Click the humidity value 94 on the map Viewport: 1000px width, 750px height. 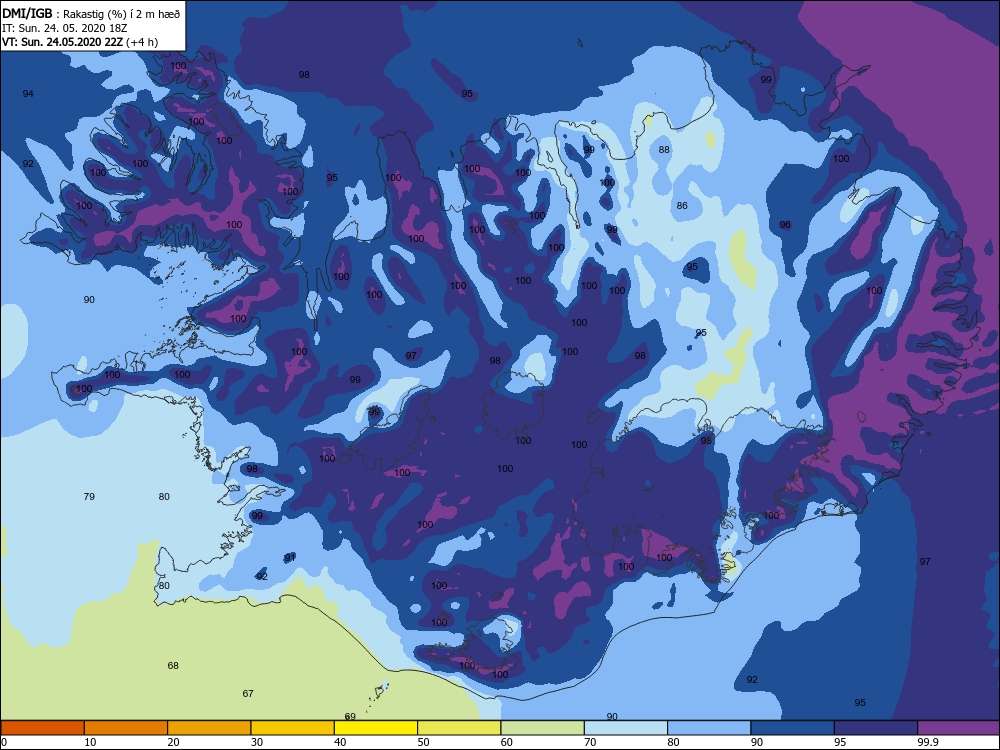coord(28,94)
